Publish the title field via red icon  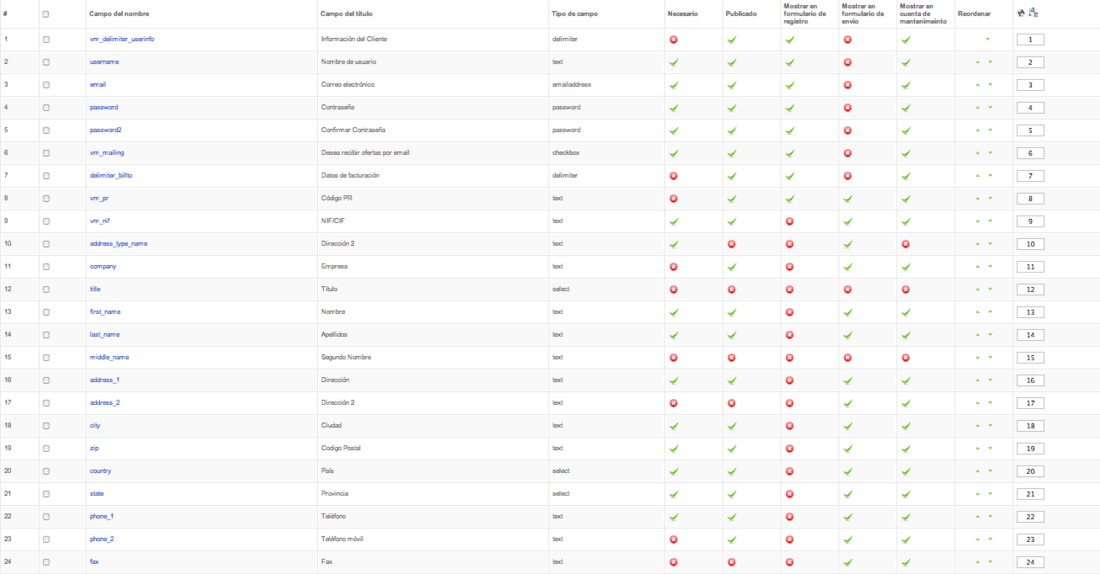point(732,289)
